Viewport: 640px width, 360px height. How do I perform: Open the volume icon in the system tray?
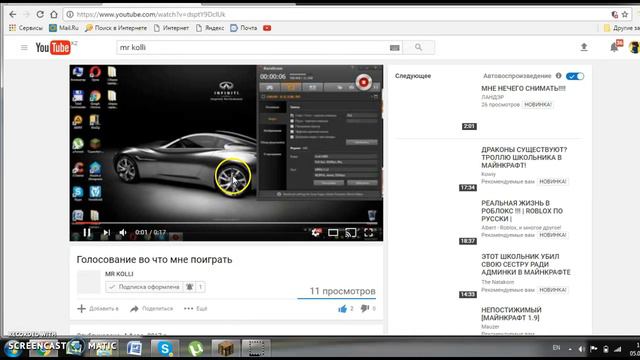pyautogui.click(x=582, y=349)
